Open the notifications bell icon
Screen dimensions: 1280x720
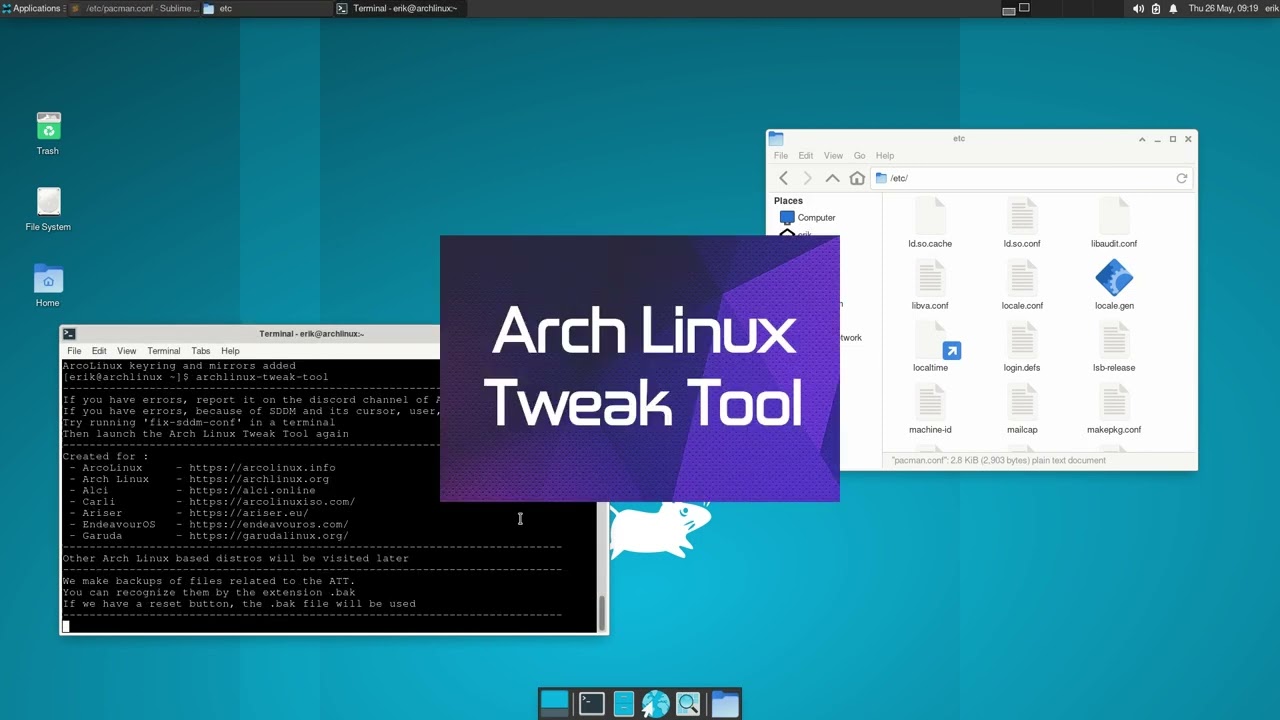pos(1173,8)
